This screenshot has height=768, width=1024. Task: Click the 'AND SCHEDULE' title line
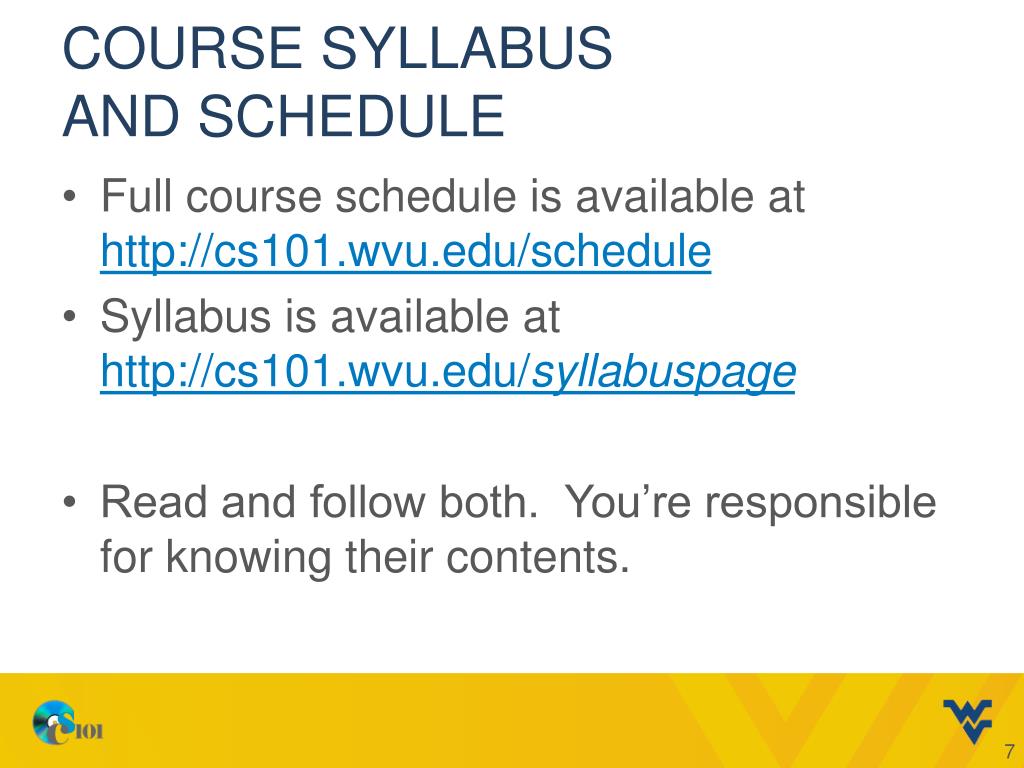[283, 116]
